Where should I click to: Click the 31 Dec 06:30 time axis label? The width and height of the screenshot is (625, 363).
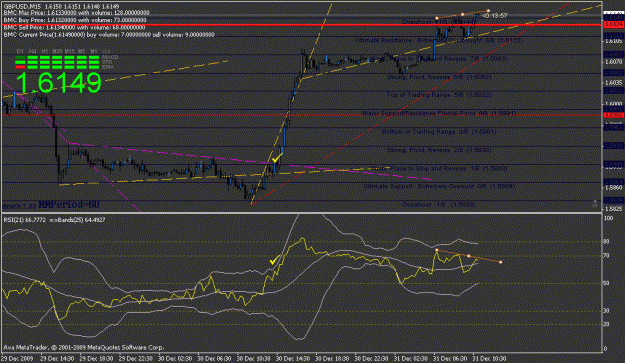(x=450, y=358)
